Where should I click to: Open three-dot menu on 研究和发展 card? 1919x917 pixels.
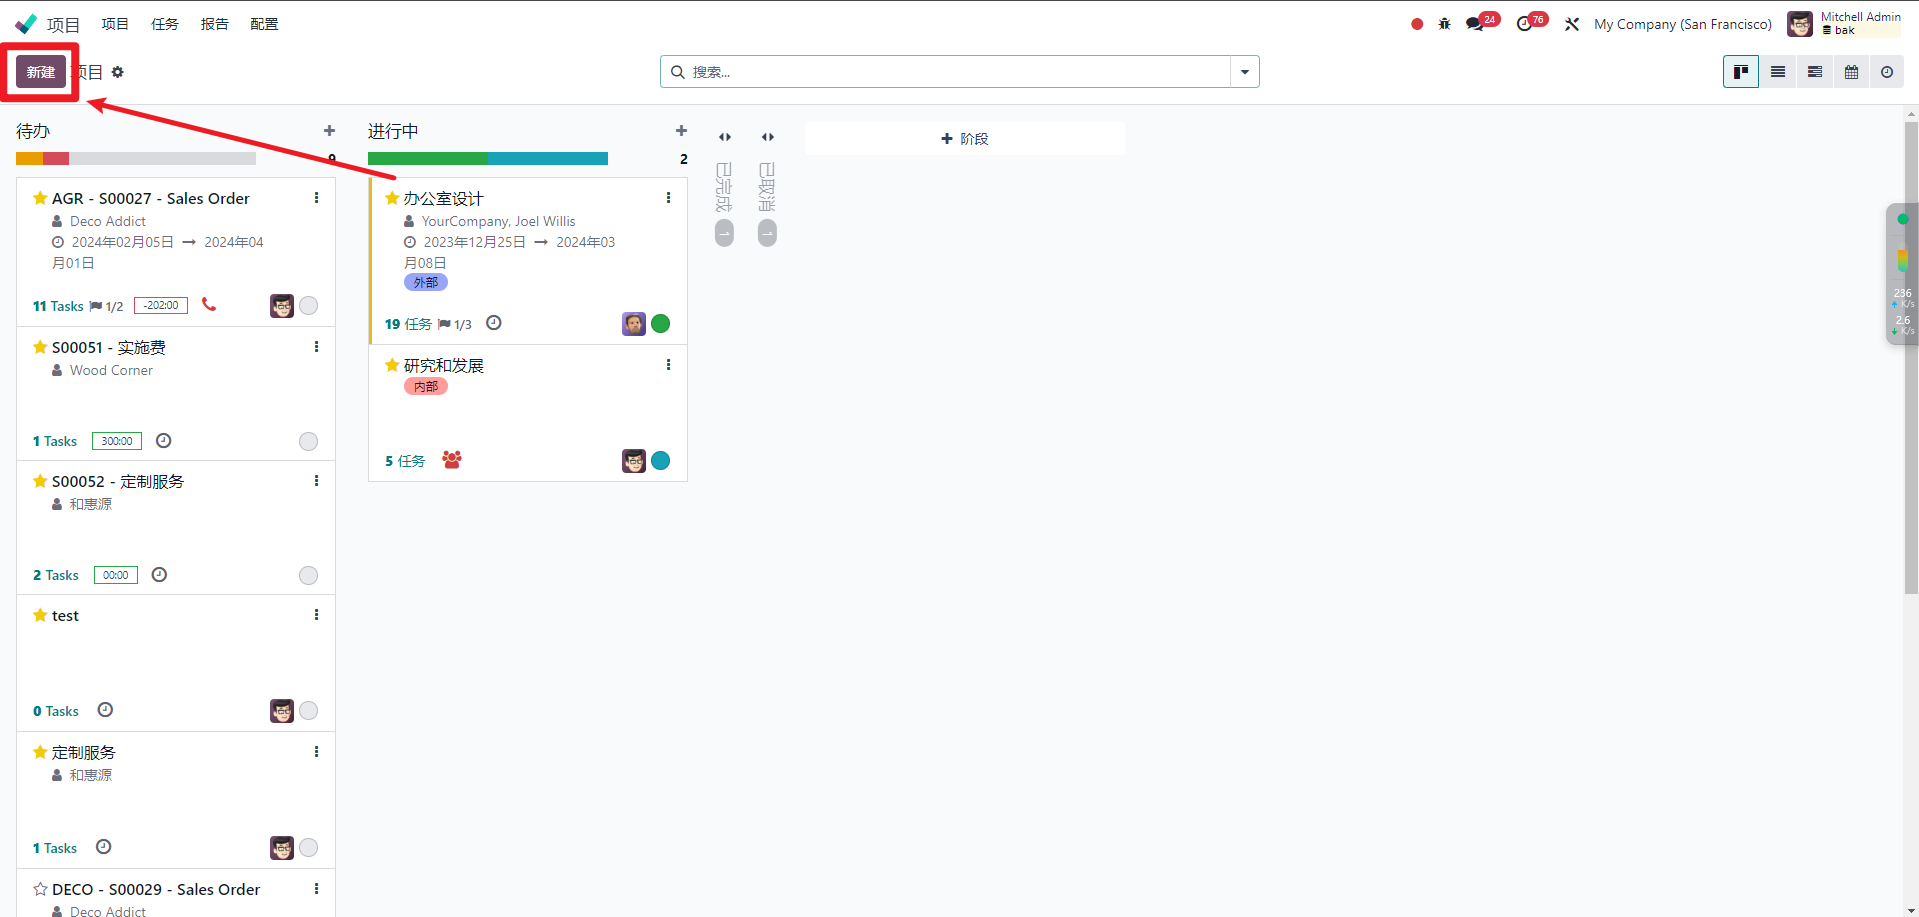pyautogui.click(x=668, y=365)
